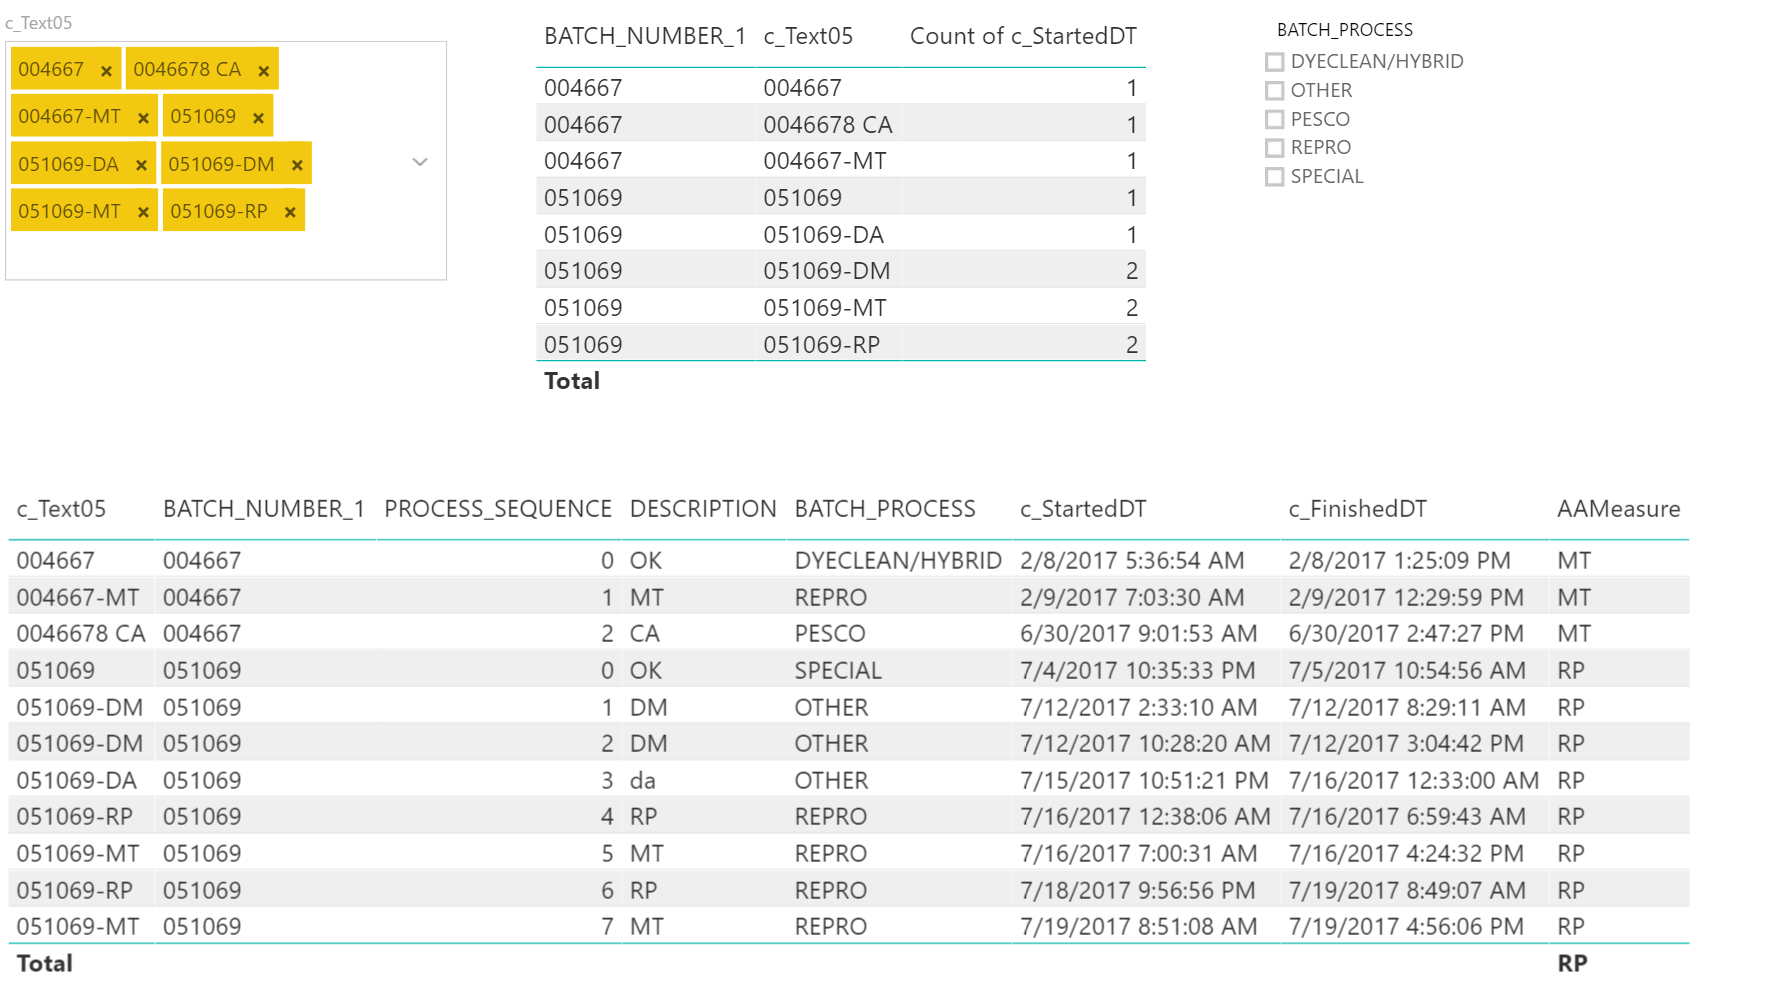Remove the 051069-DM filter chip
This screenshot has height=999, width=1765.
tap(297, 165)
